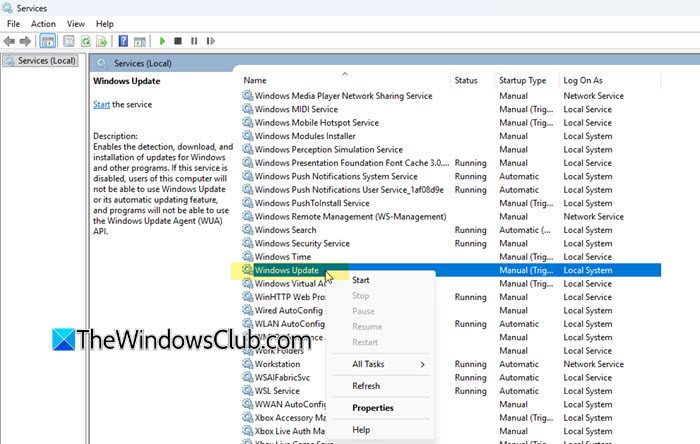The width and height of the screenshot is (700, 444).
Task: Click the green Start Service play icon
Action: point(162,41)
